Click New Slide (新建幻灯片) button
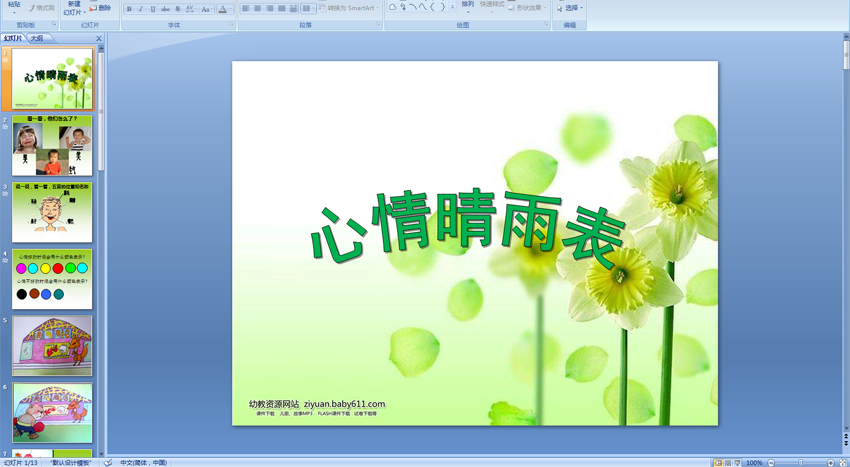 (74, 8)
